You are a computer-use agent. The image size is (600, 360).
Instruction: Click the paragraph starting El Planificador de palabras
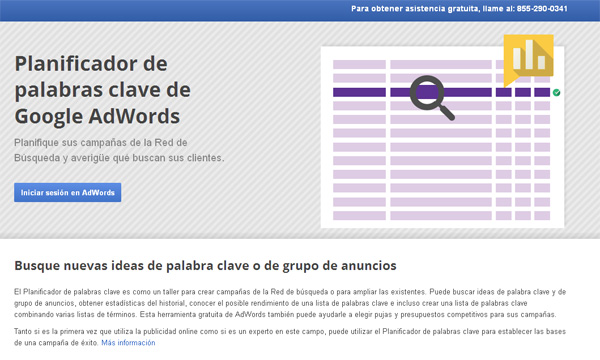pyautogui.click(x=290, y=303)
